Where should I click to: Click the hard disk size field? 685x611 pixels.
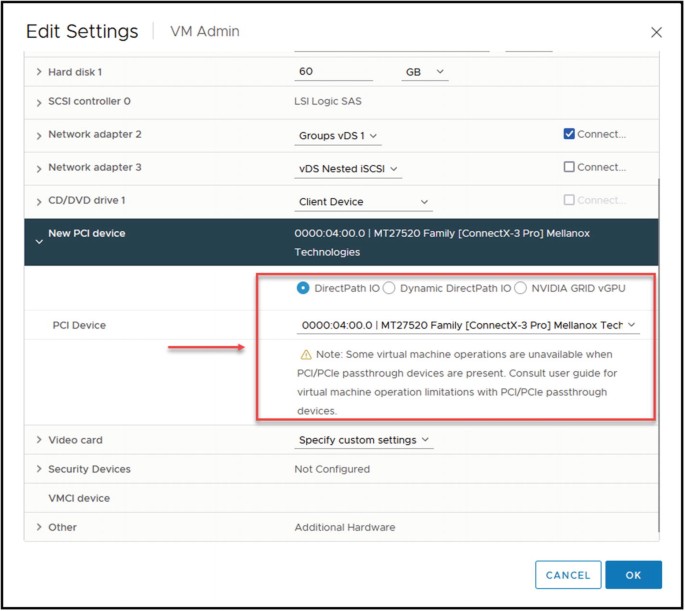334,72
